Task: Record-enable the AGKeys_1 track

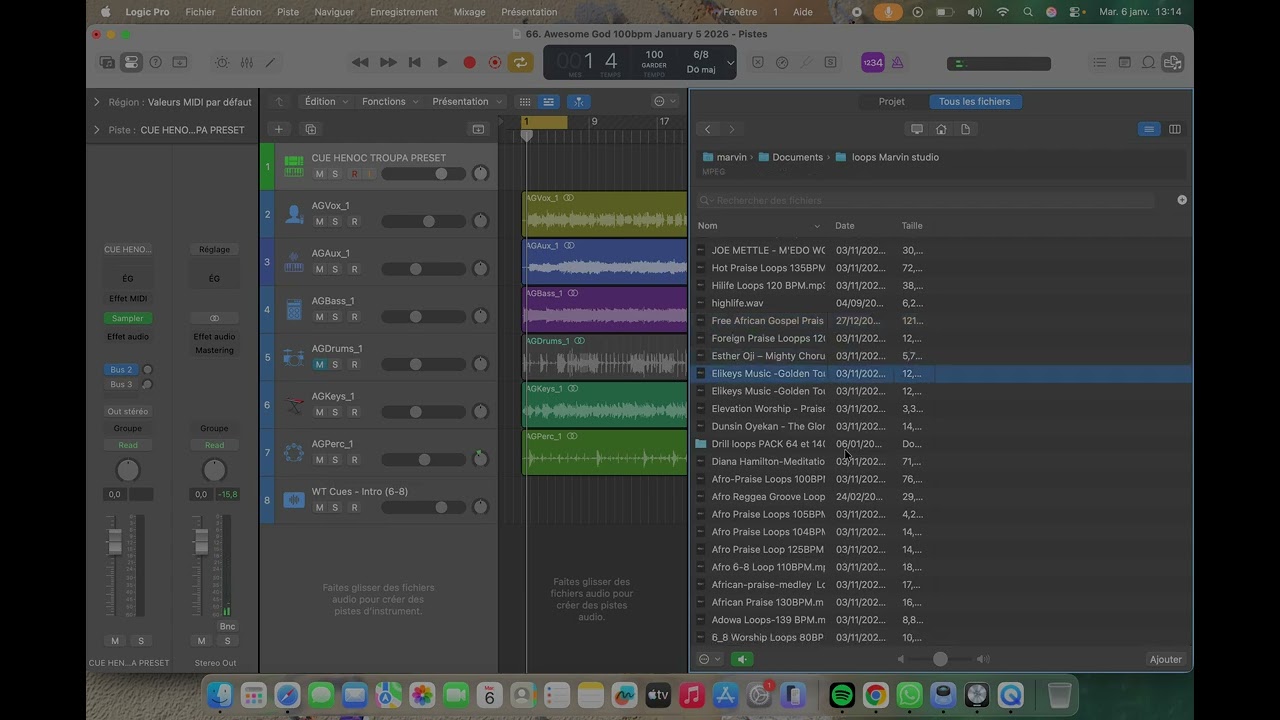Action: pos(354,412)
